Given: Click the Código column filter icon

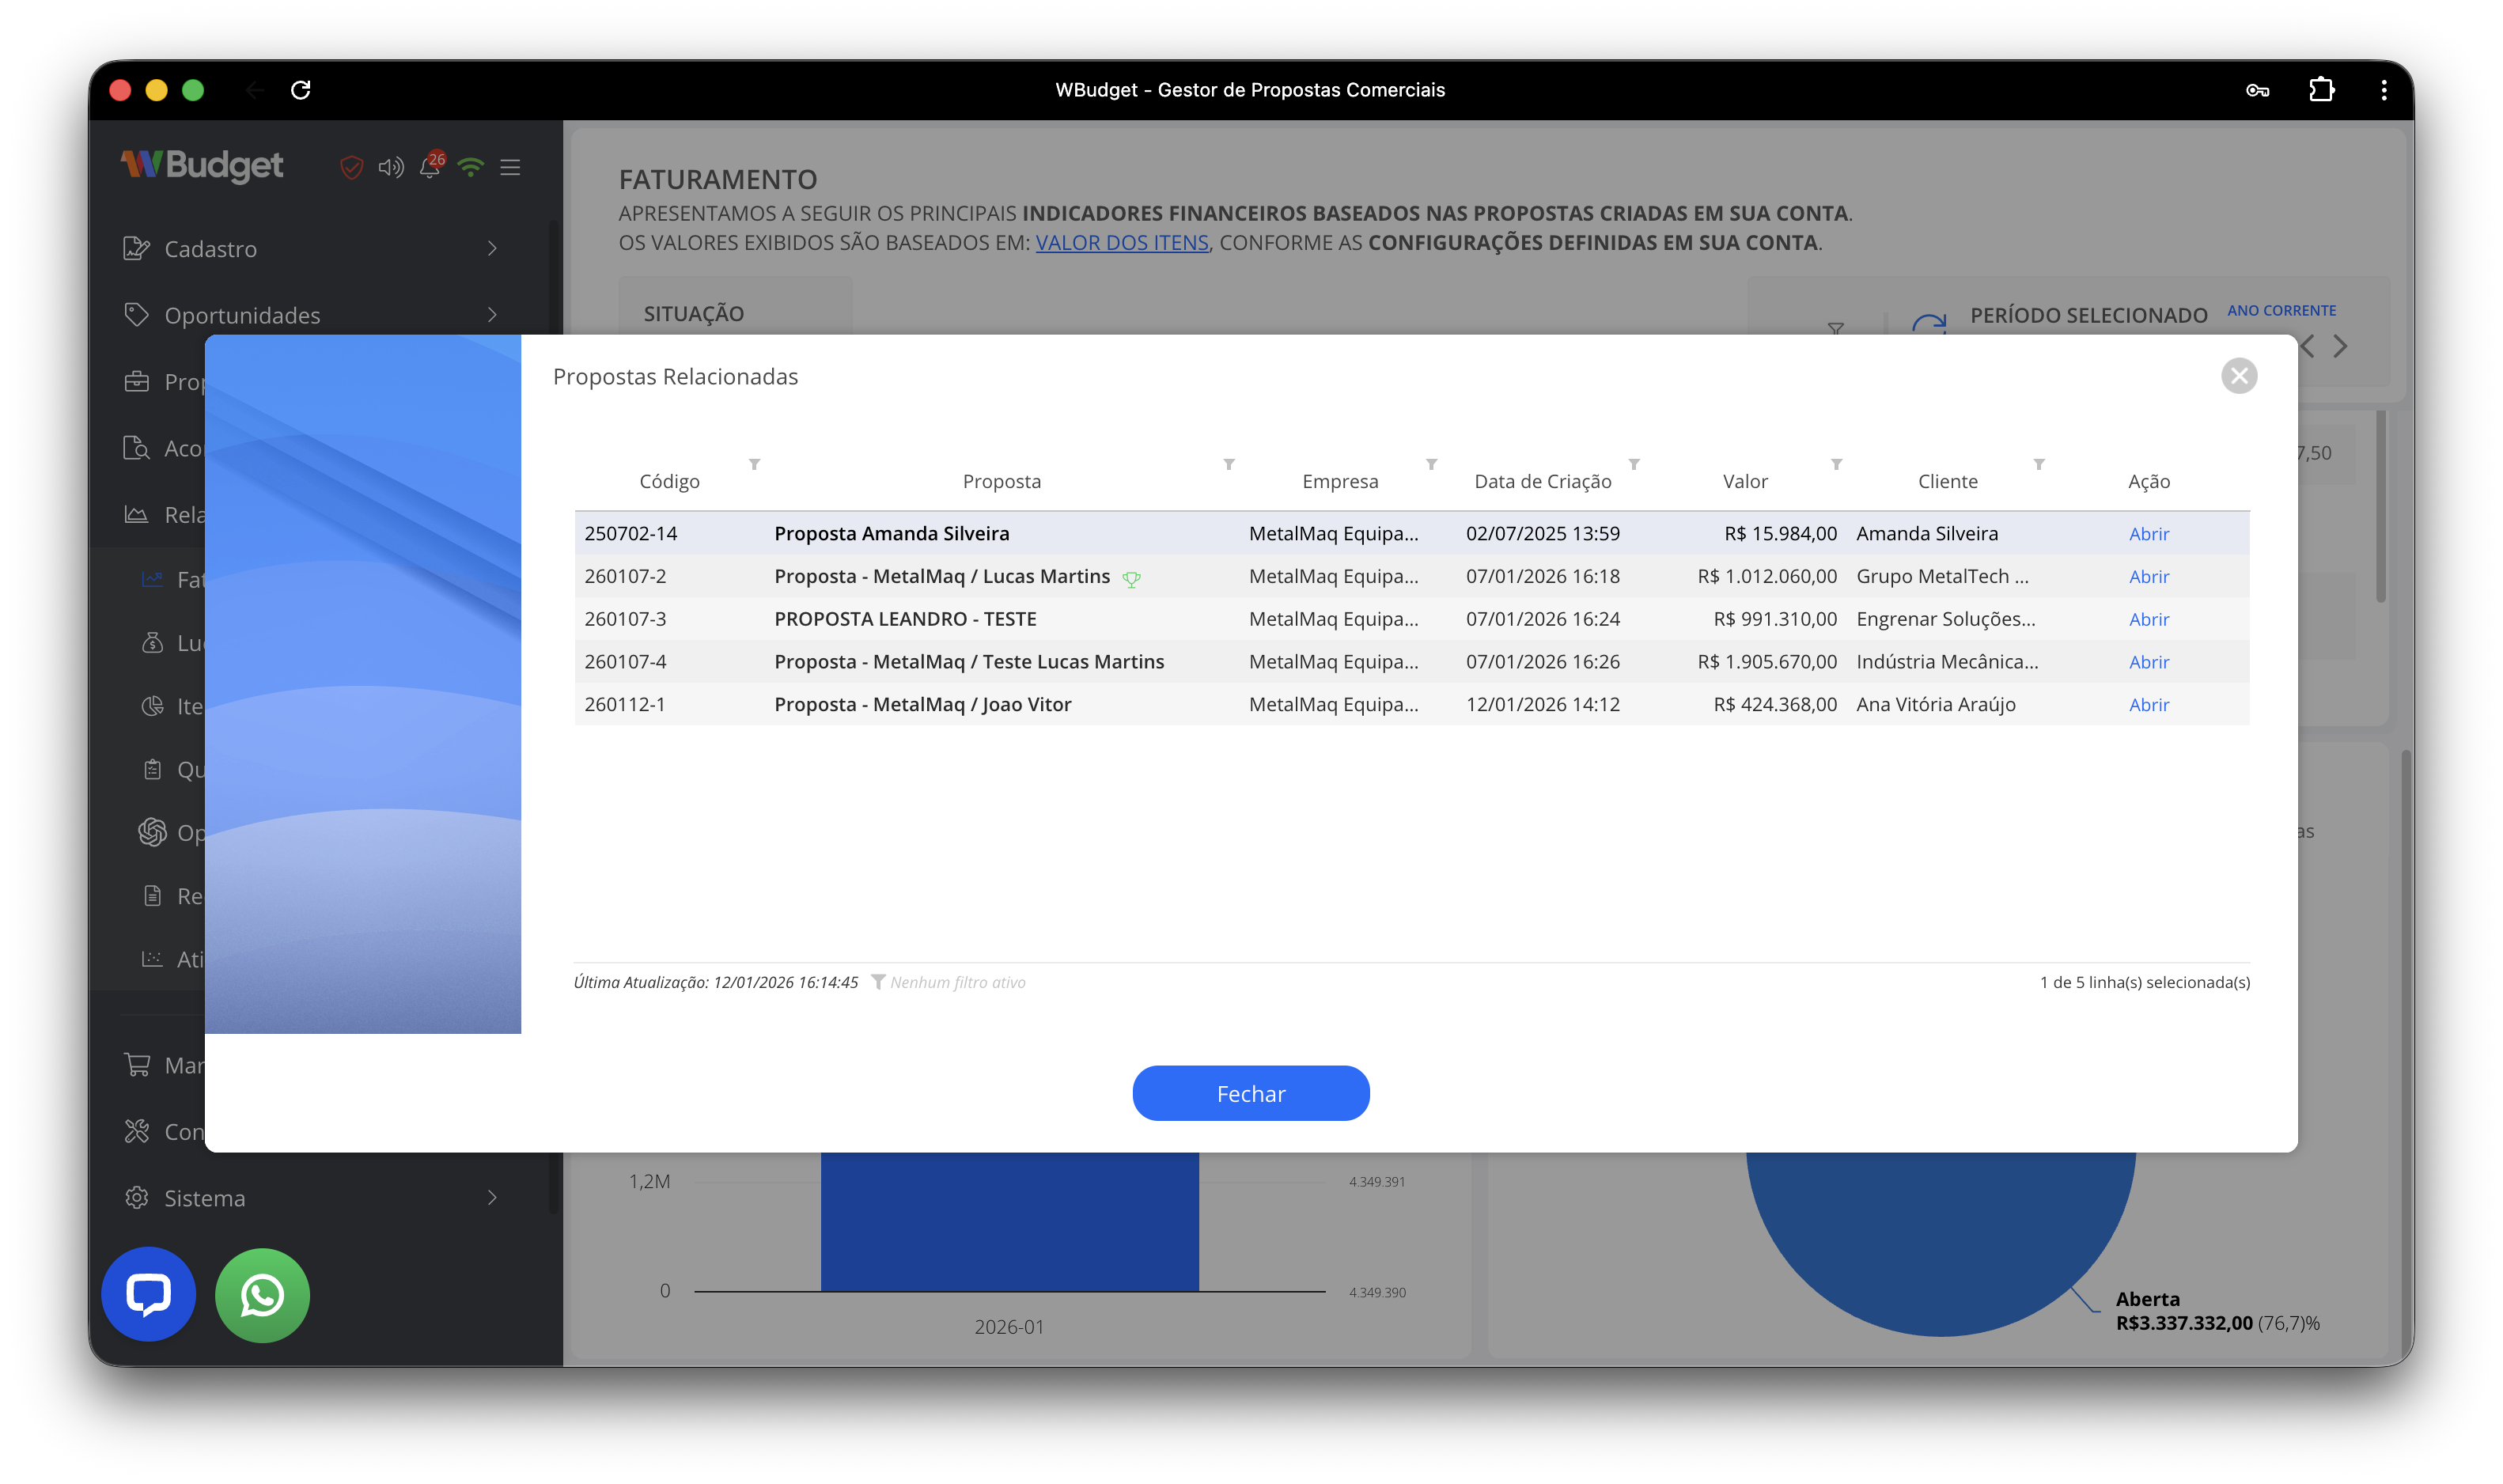Looking at the screenshot, I should point(754,464).
